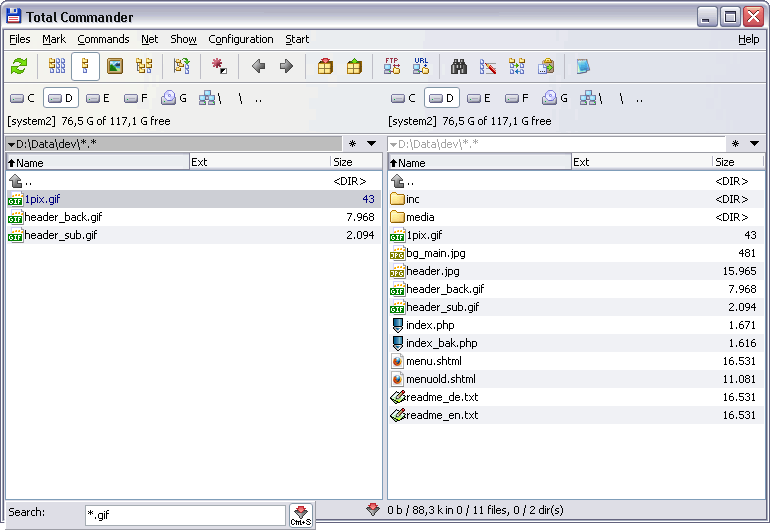Select drive C in left panel

pos(23,98)
